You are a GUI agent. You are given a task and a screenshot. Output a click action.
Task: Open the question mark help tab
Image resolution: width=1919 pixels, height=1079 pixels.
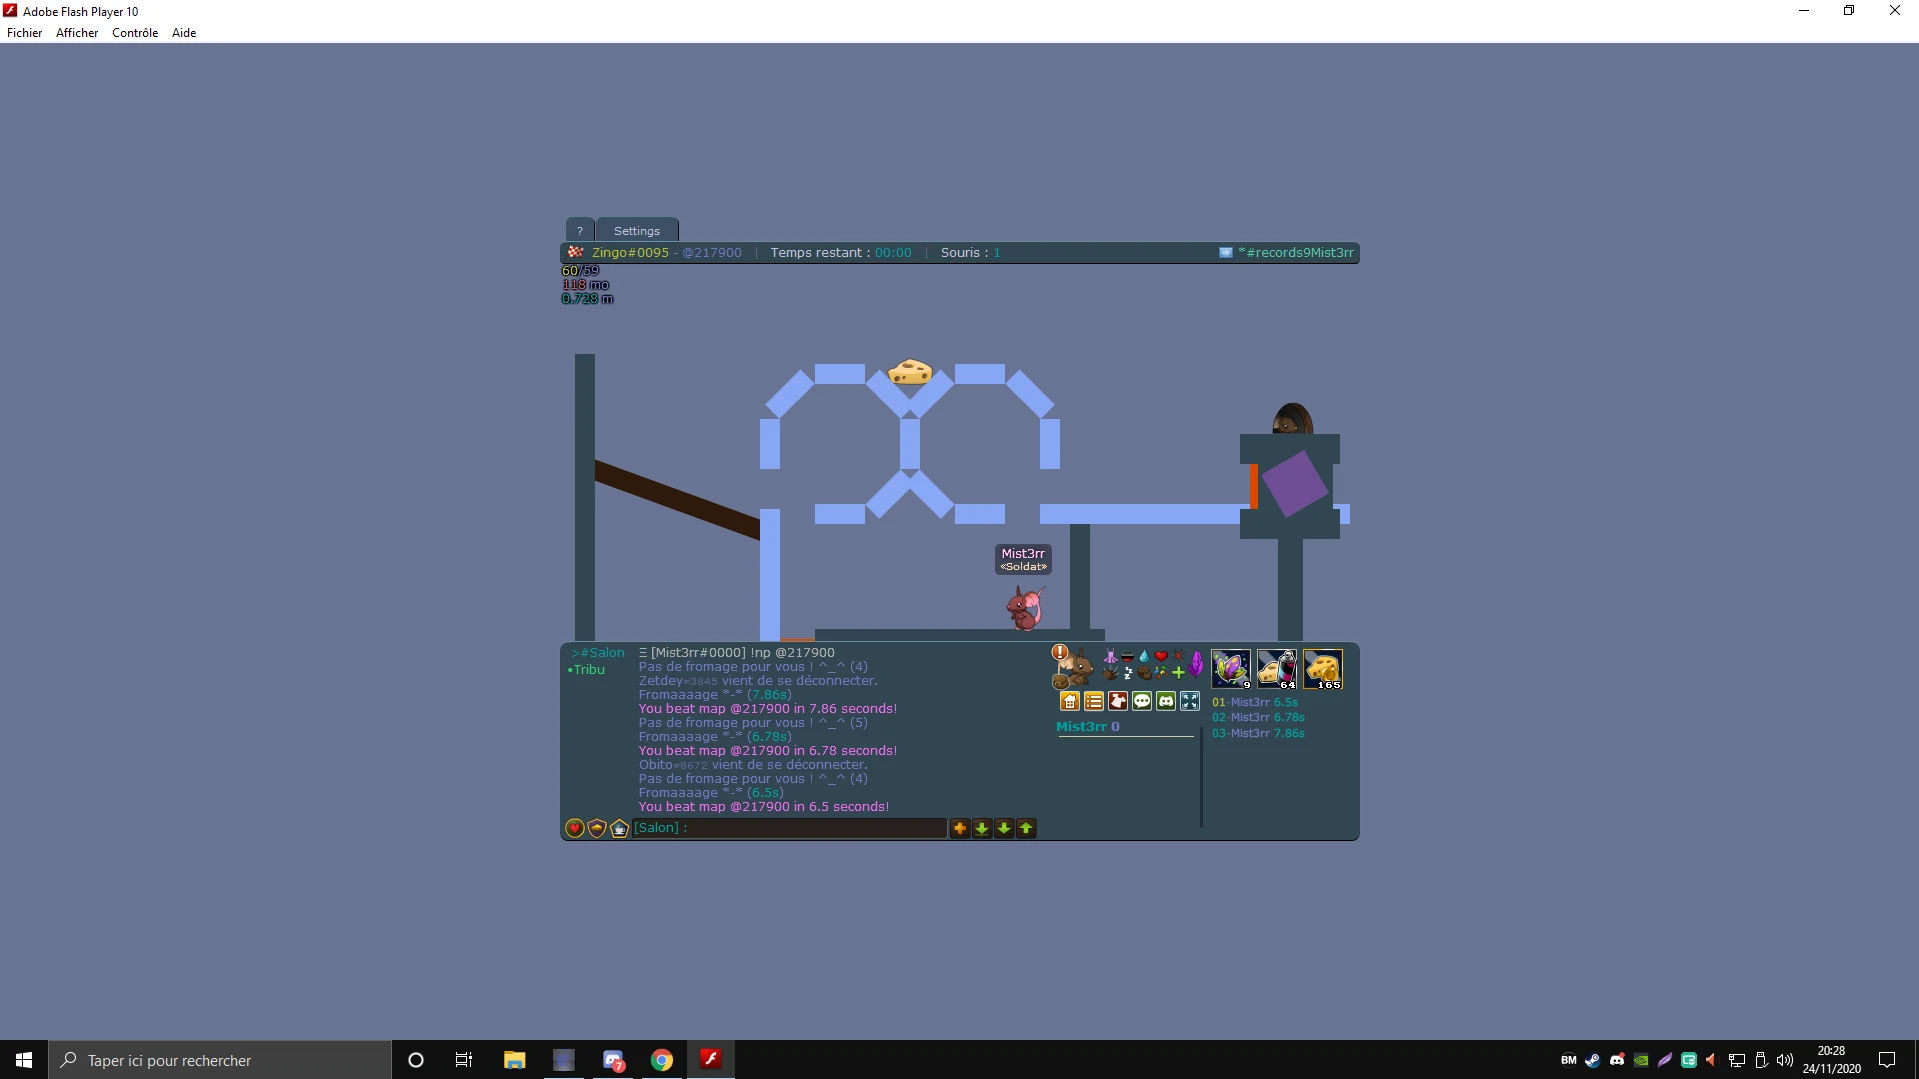click(580, 230)
